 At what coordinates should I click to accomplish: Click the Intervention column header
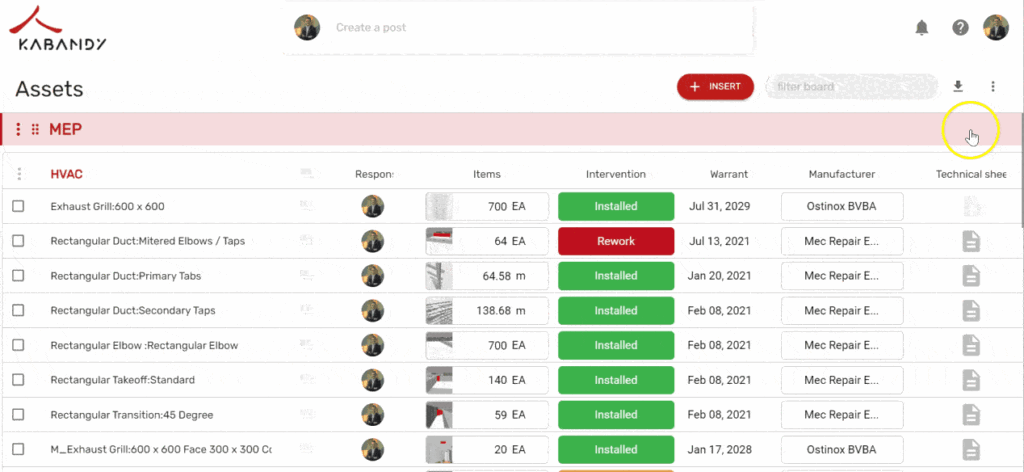(x=615, y=174)
